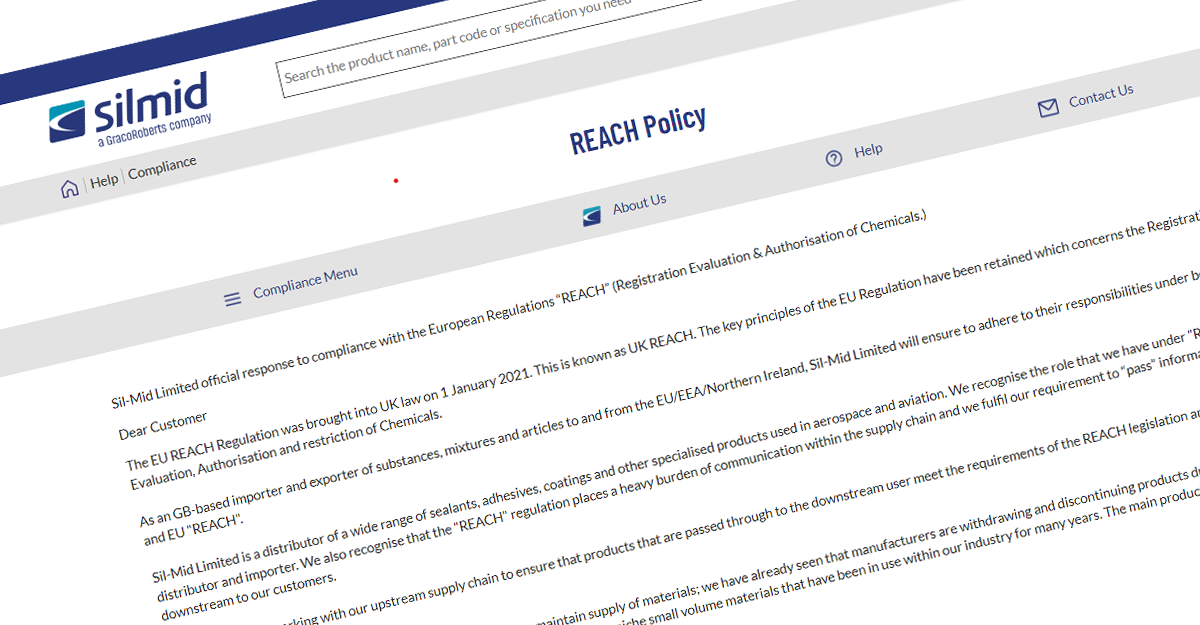Click the REACH Policy page heading
This screenshot has width=1200, height=625.
pos(638,132)
